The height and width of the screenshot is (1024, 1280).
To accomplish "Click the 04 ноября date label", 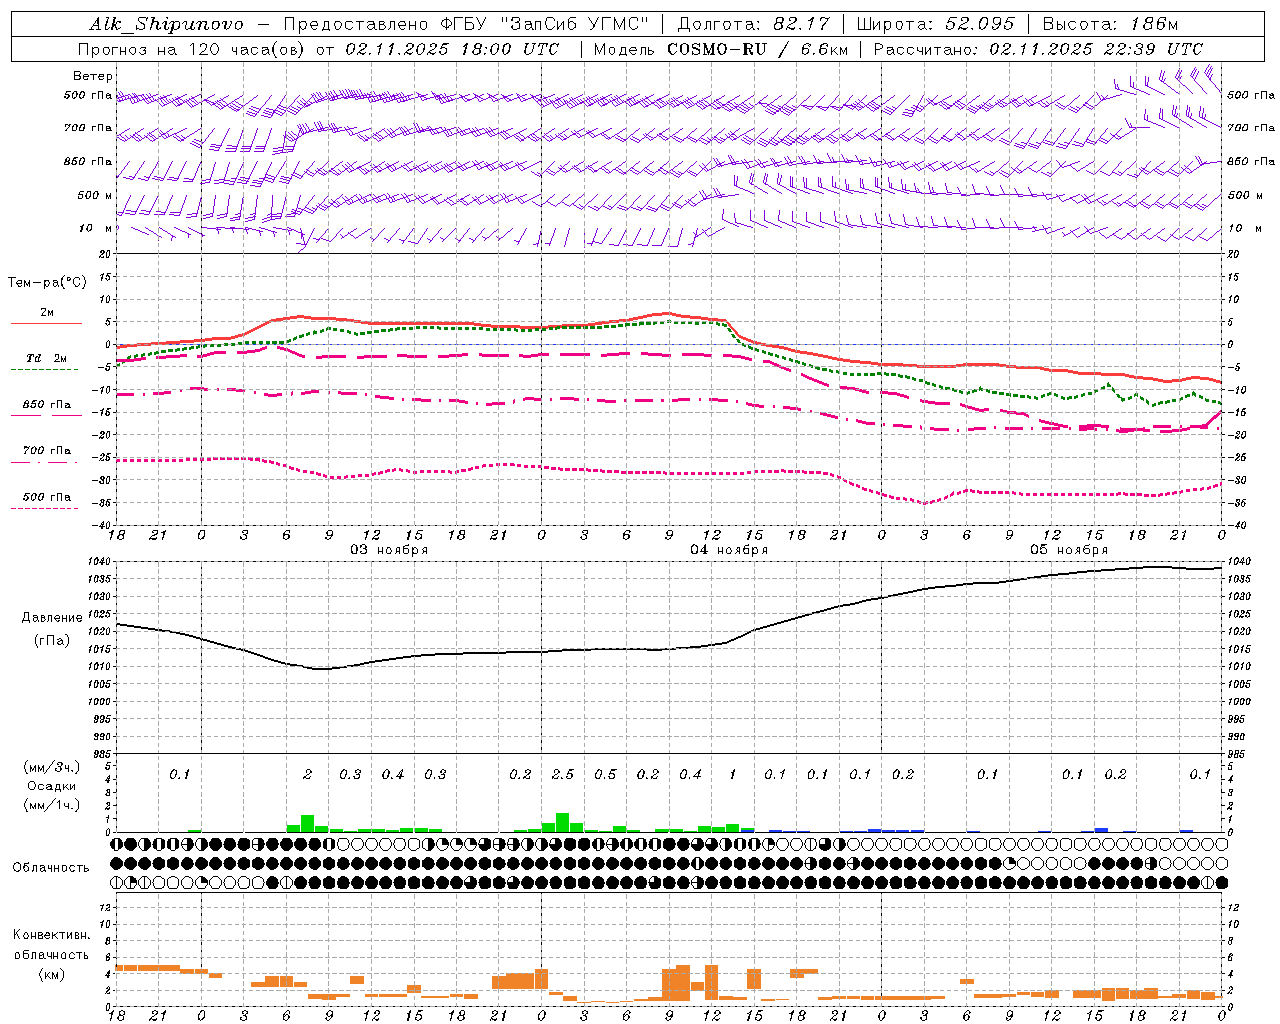I will pos(729,550).
